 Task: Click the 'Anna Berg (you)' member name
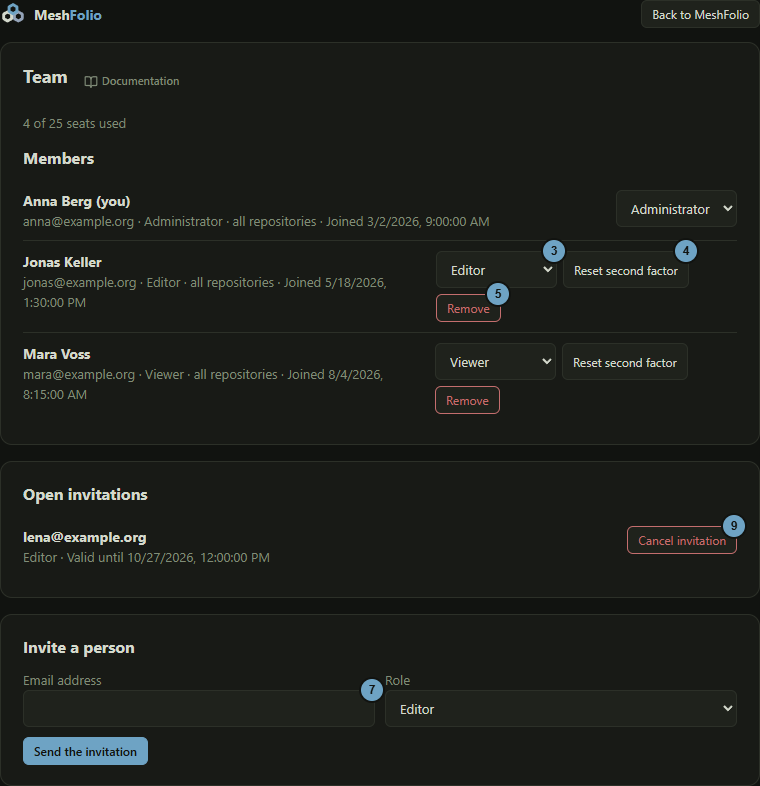tap(77, 201)
